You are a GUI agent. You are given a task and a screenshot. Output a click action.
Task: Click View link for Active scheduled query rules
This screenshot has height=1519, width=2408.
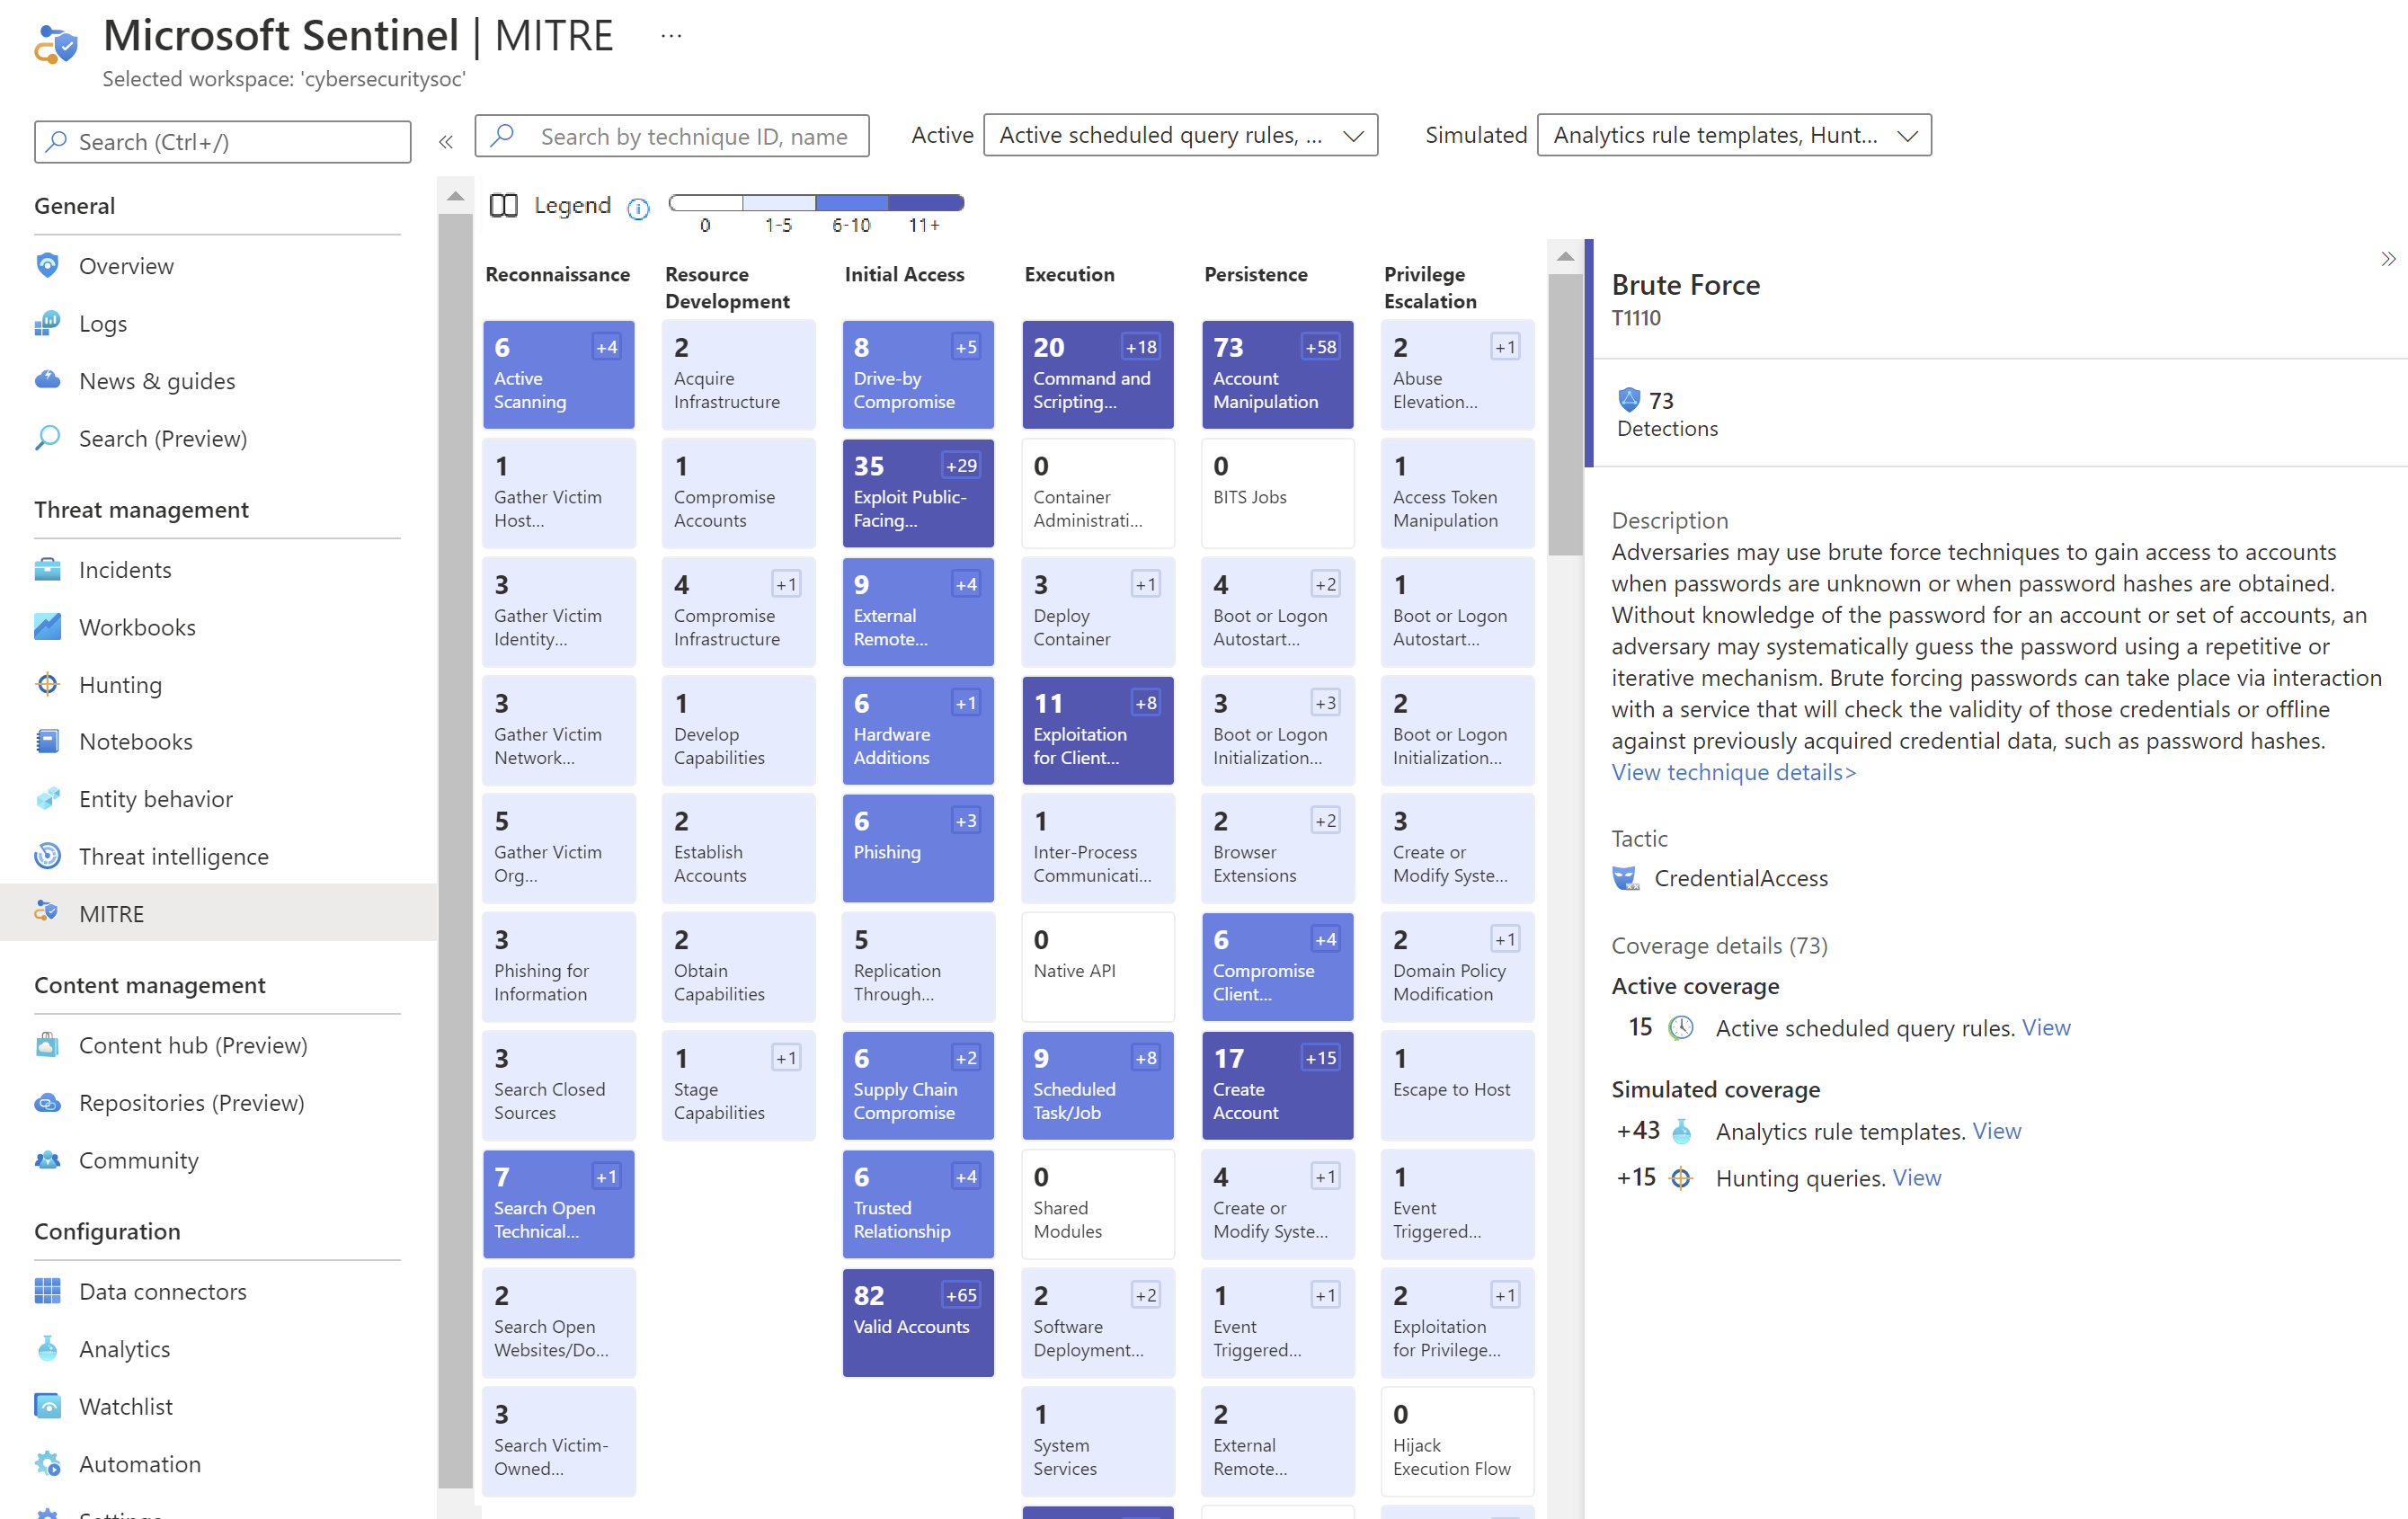(2044, 1027)
